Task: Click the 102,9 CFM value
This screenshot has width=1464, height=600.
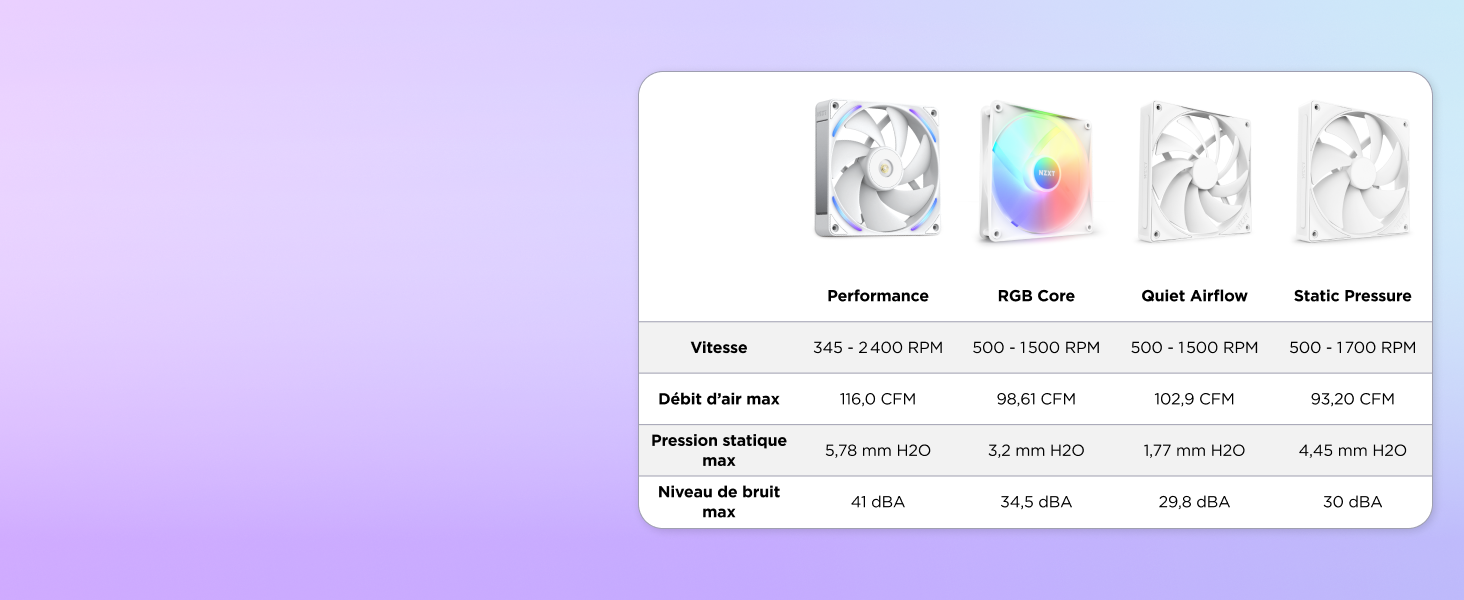Action: pyautogui.click(x=1194, y=399)
